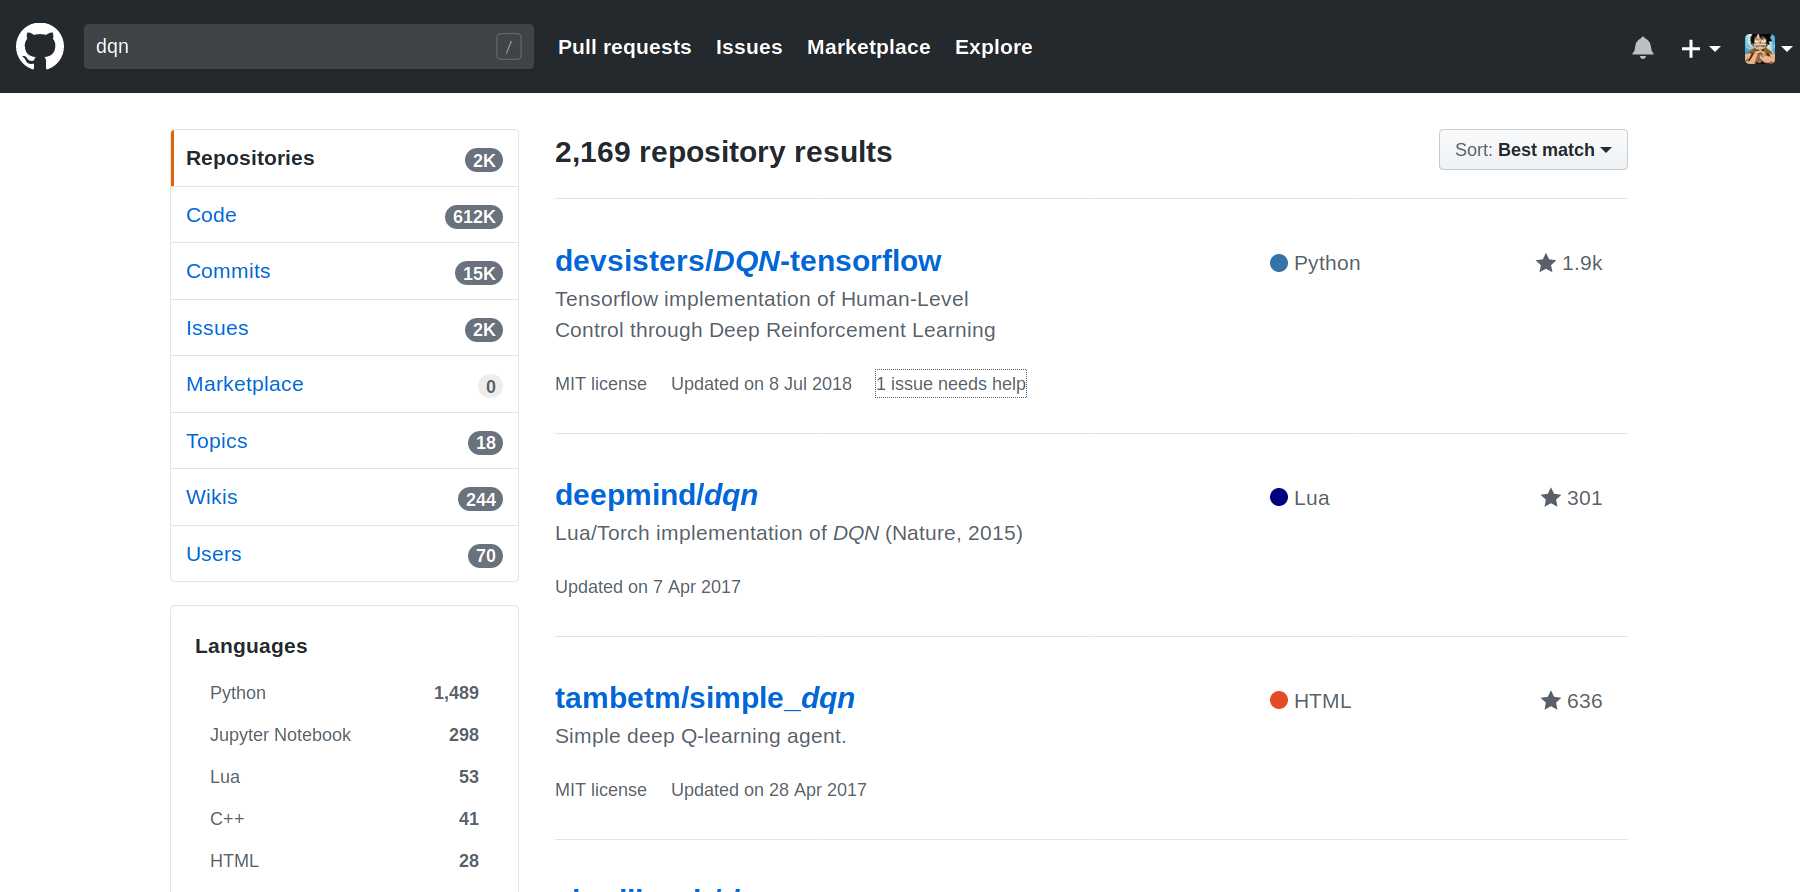Image resolution: width=1800 pixels, height=892 pixels.
Task: Open the Sort: Best match dropdown
Action: pos(1532,150)
